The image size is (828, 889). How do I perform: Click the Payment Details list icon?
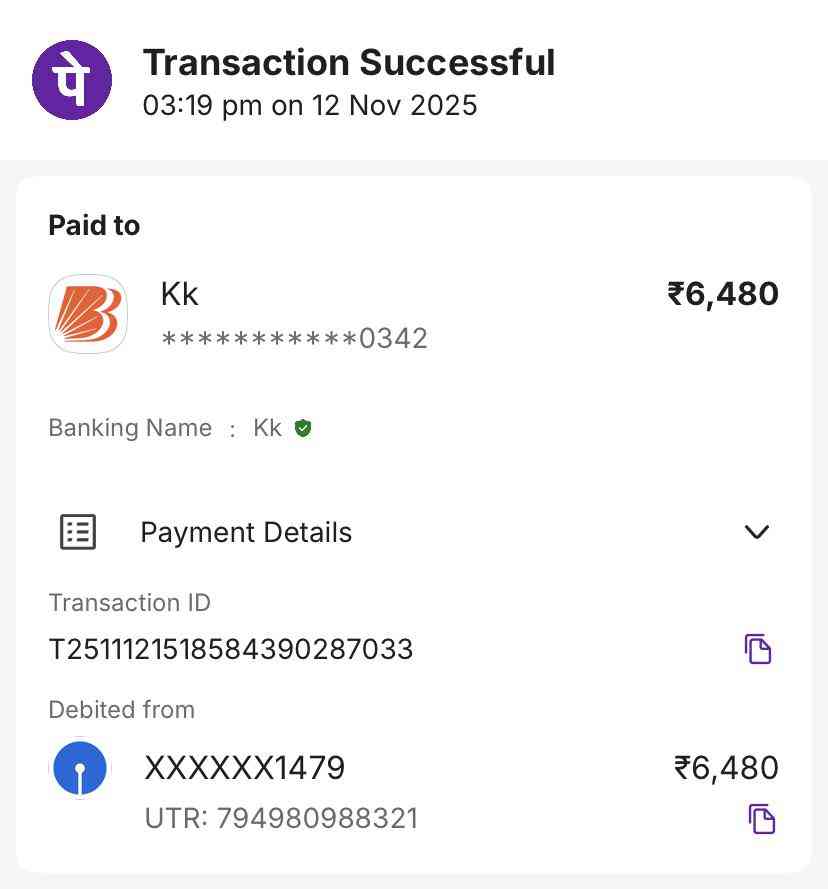[78, 532]
